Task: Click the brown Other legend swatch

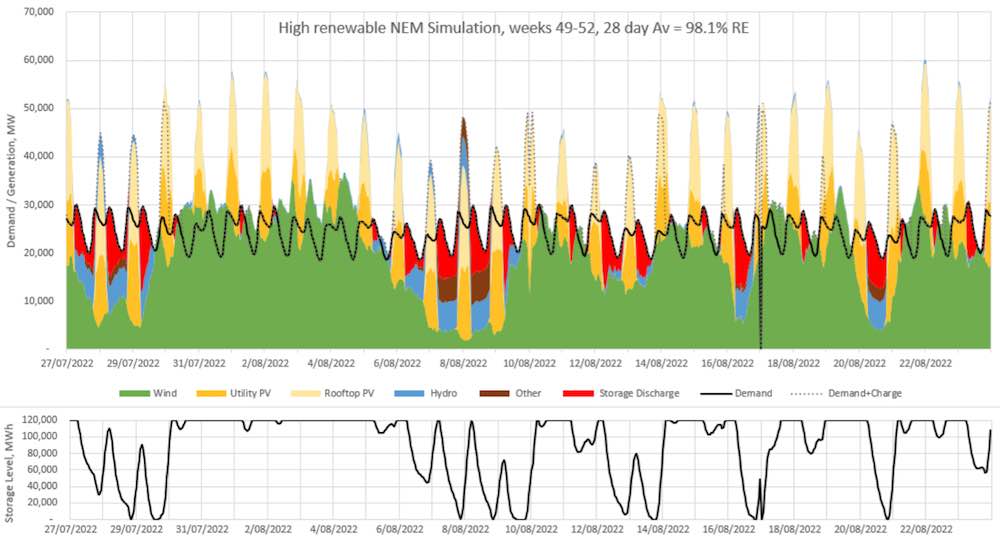Action: 494,394
